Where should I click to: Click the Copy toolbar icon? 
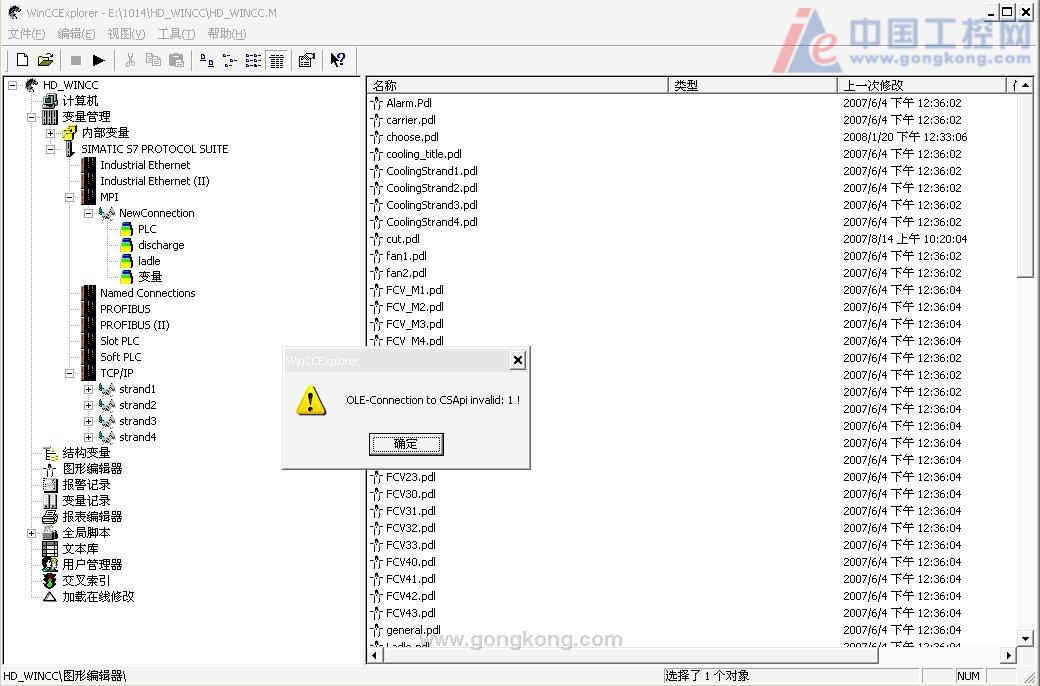[153, 60]
